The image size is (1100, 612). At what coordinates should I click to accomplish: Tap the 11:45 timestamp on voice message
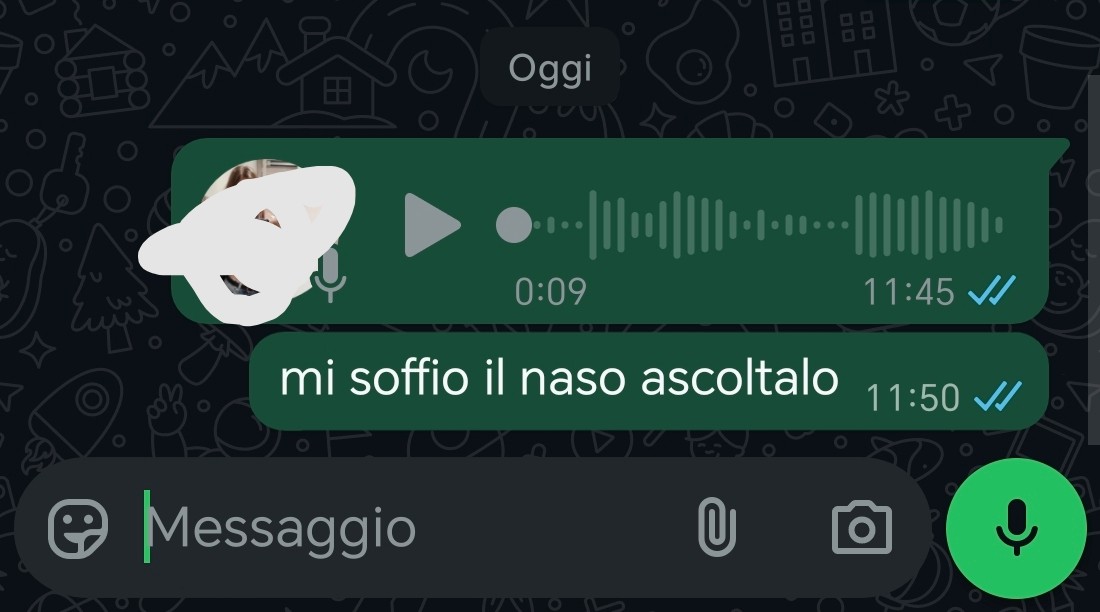[908, 291]
